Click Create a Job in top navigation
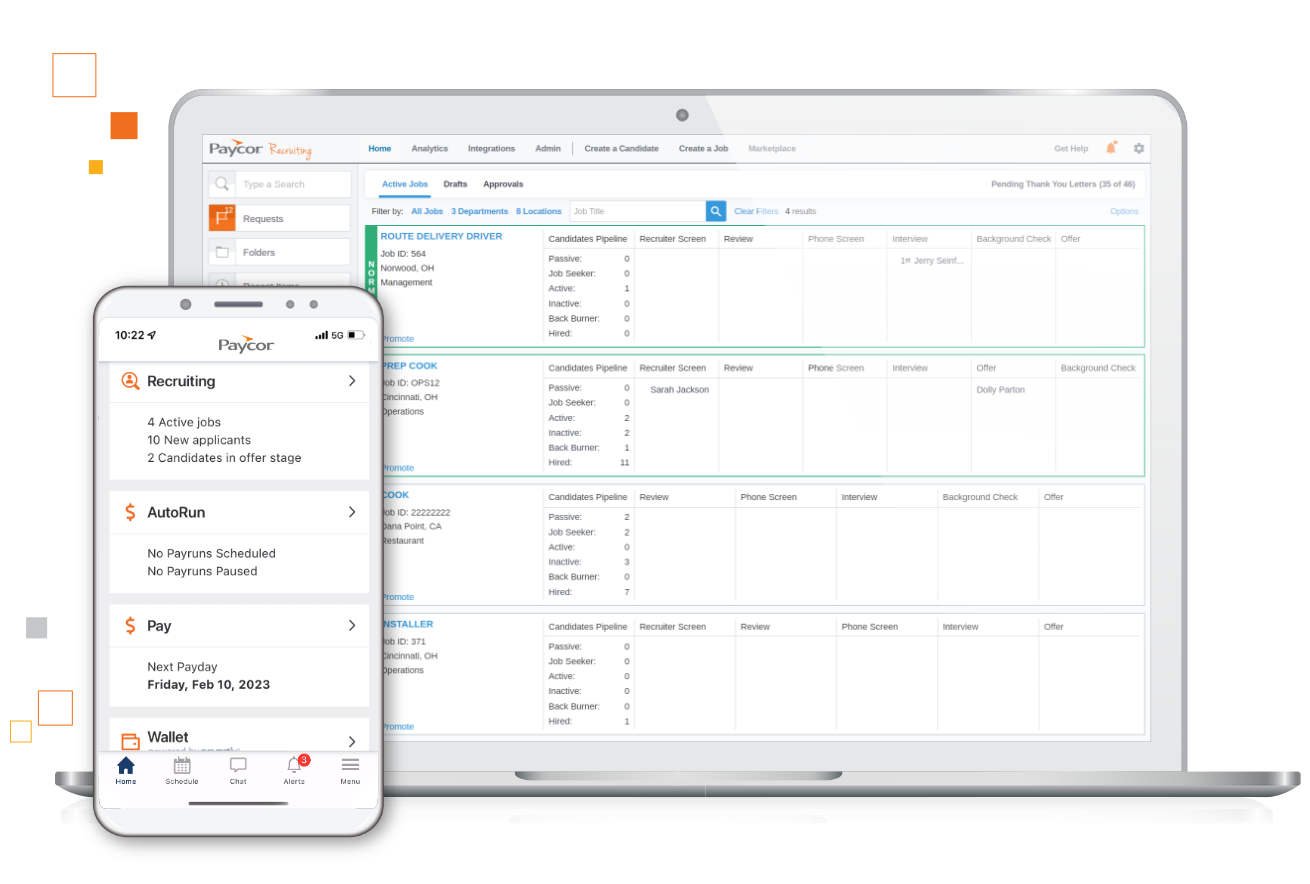Image resolution: width=1310 pixels, height=884 pixels. pos(703,148)
